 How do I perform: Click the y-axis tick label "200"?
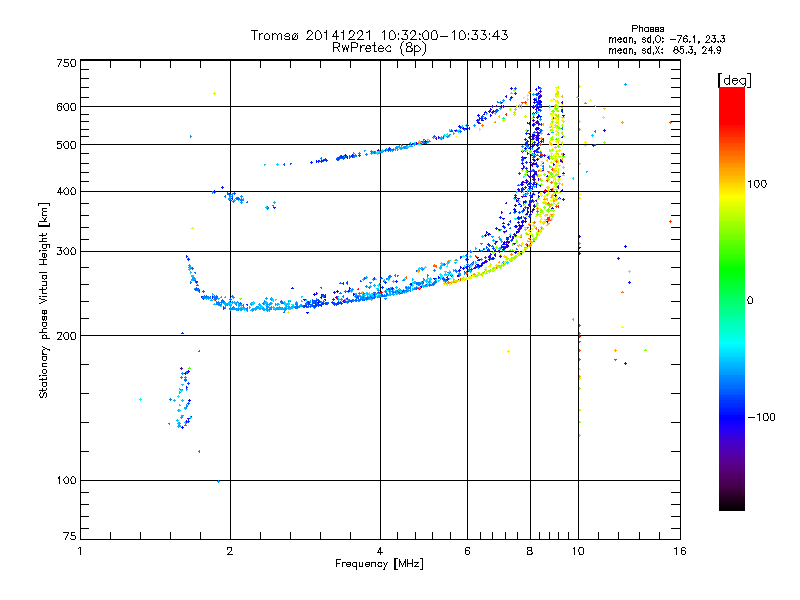66,336
